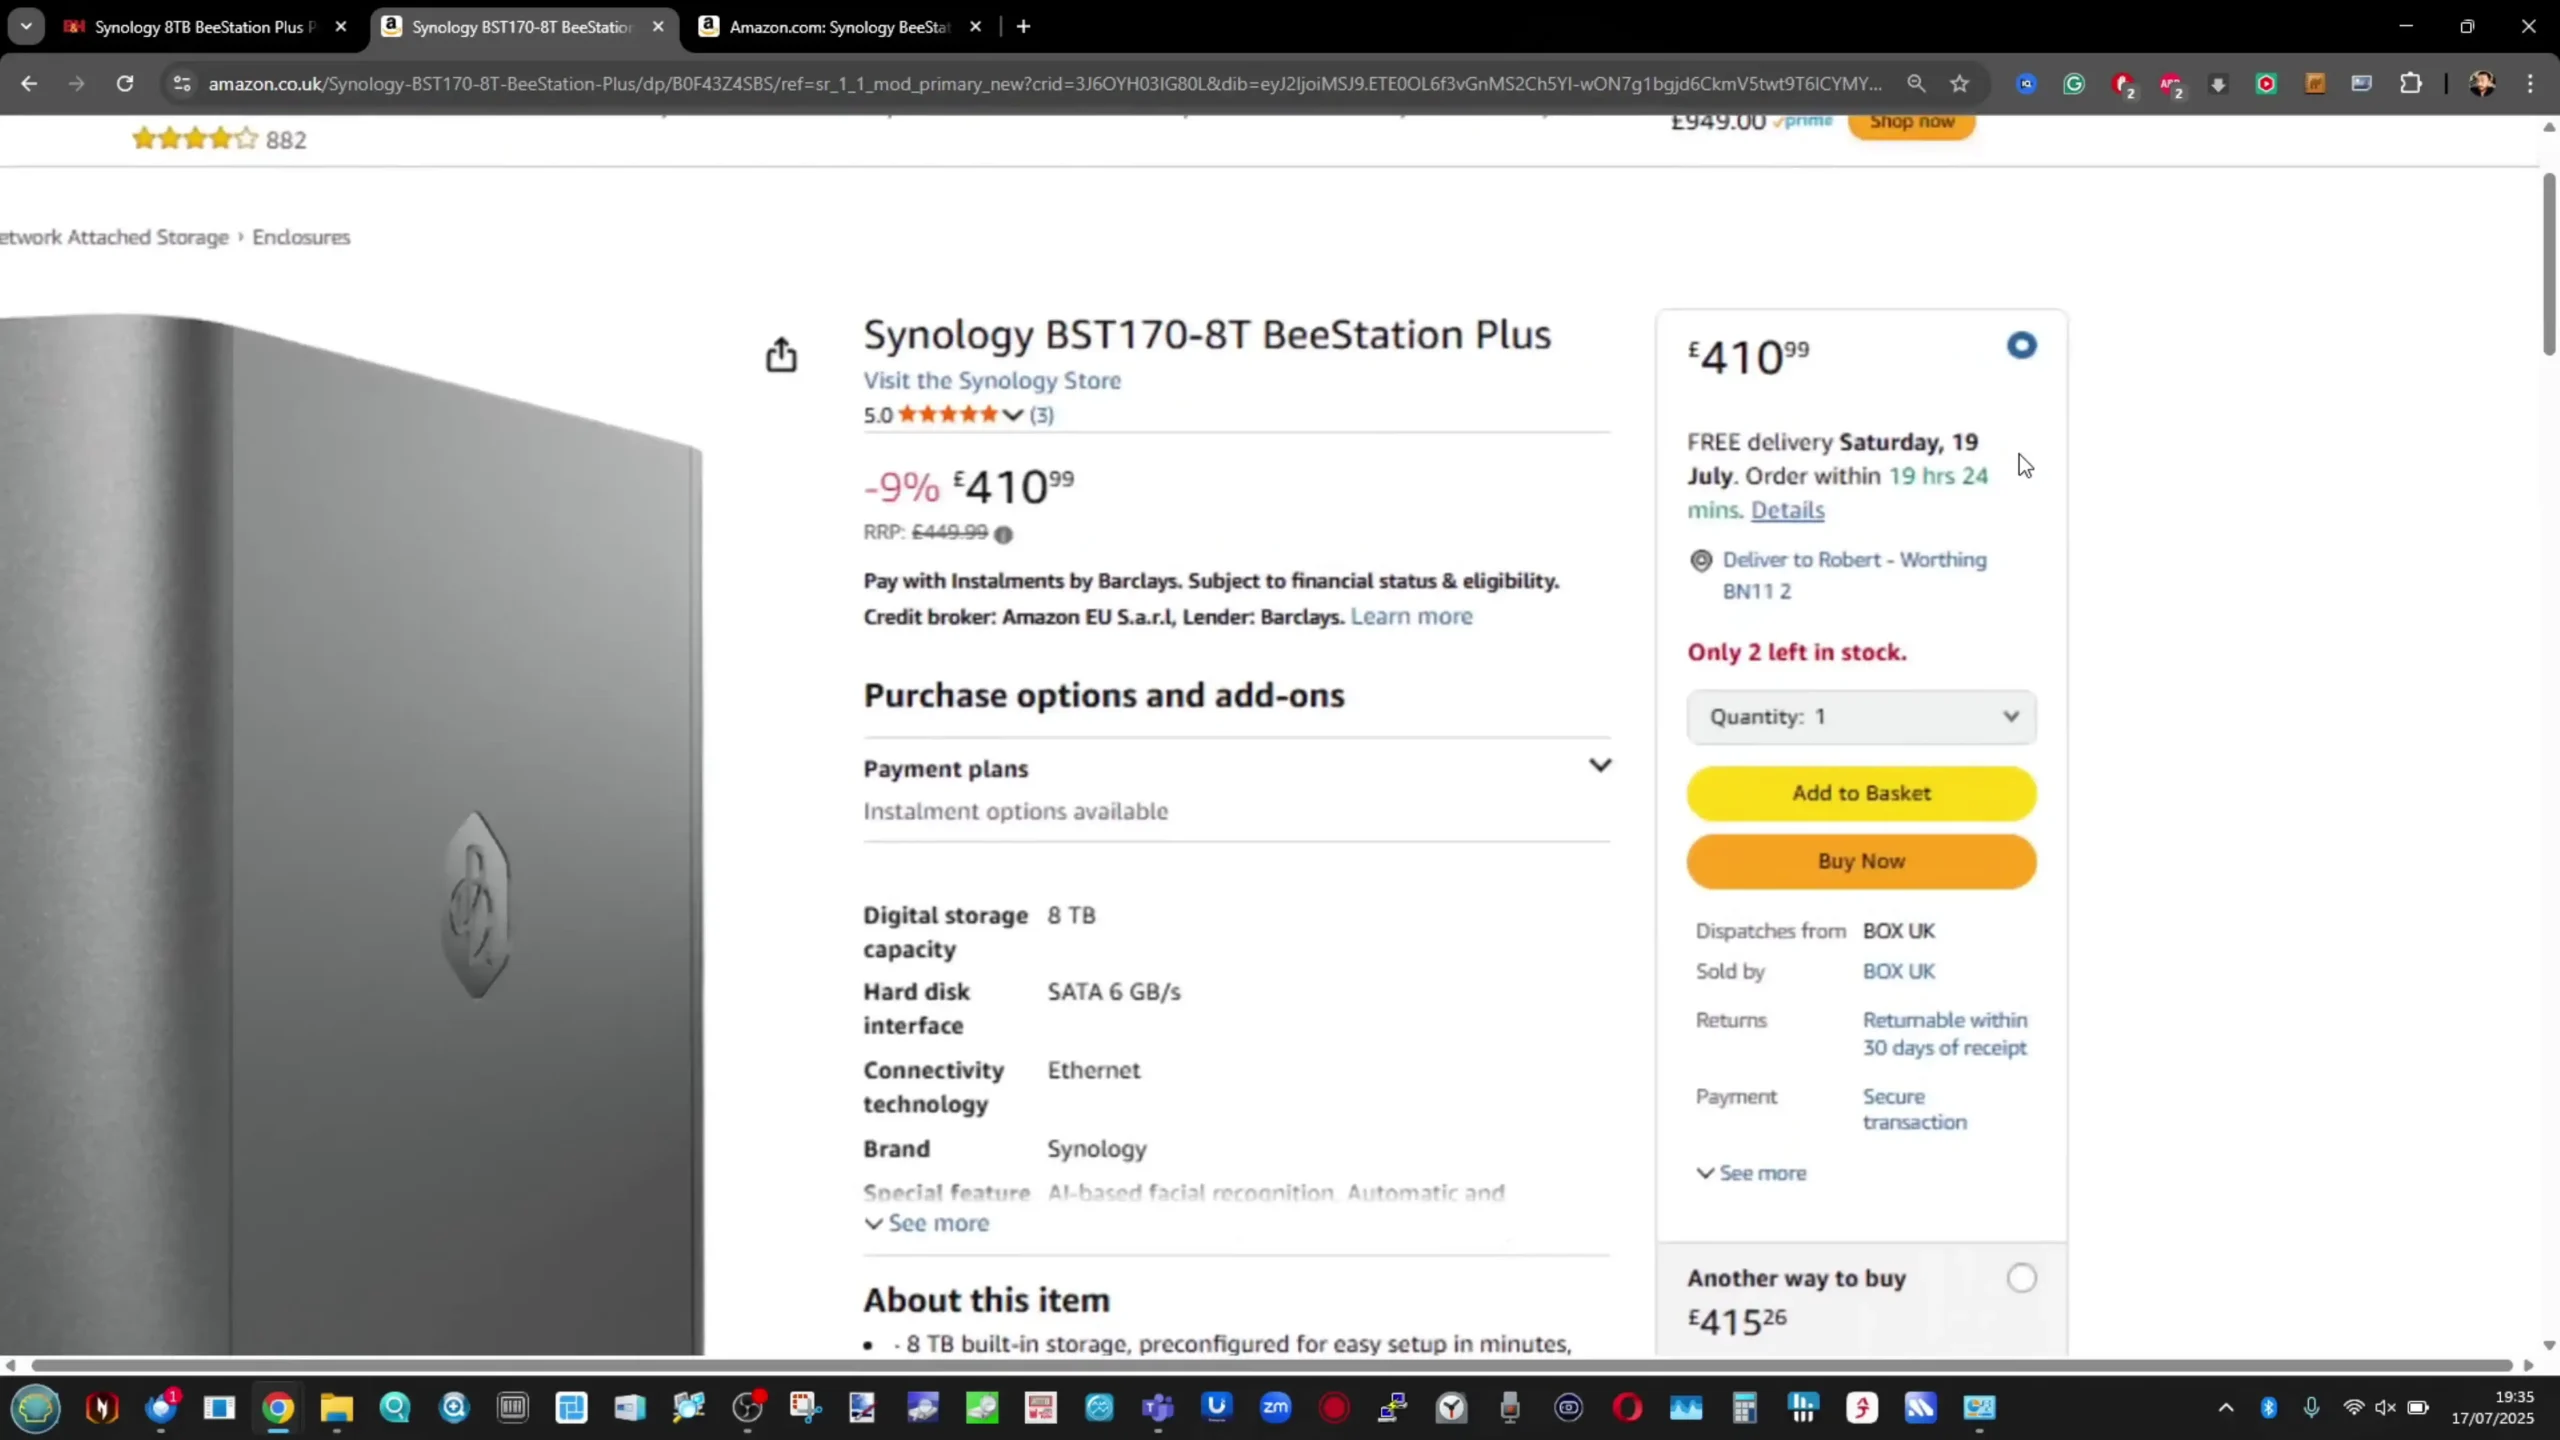Click the zoom magnifier icon in the address bar
2560x1440 pixels.
[1916, 84]
